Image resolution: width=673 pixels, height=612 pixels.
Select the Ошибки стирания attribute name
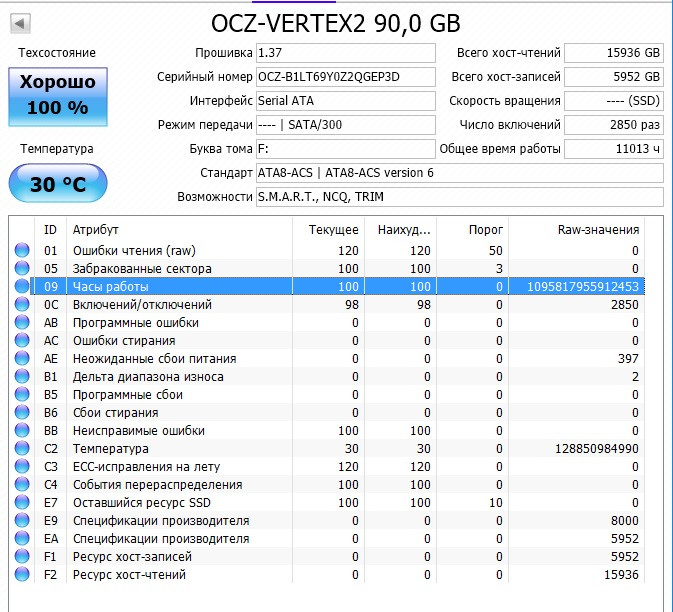coord(124,341)
